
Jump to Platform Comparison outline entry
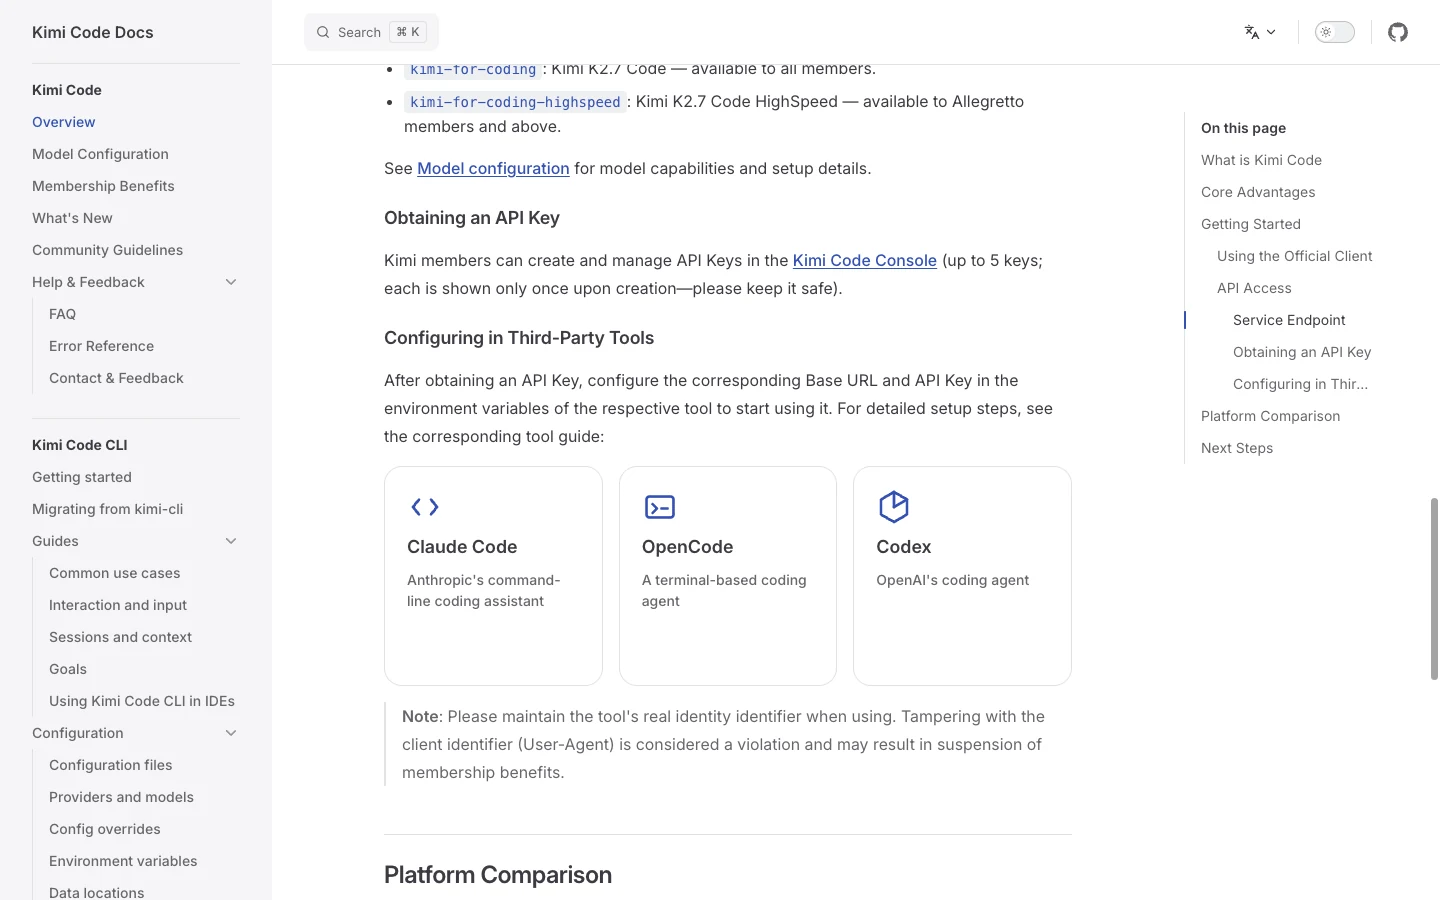click(1270, 416)
